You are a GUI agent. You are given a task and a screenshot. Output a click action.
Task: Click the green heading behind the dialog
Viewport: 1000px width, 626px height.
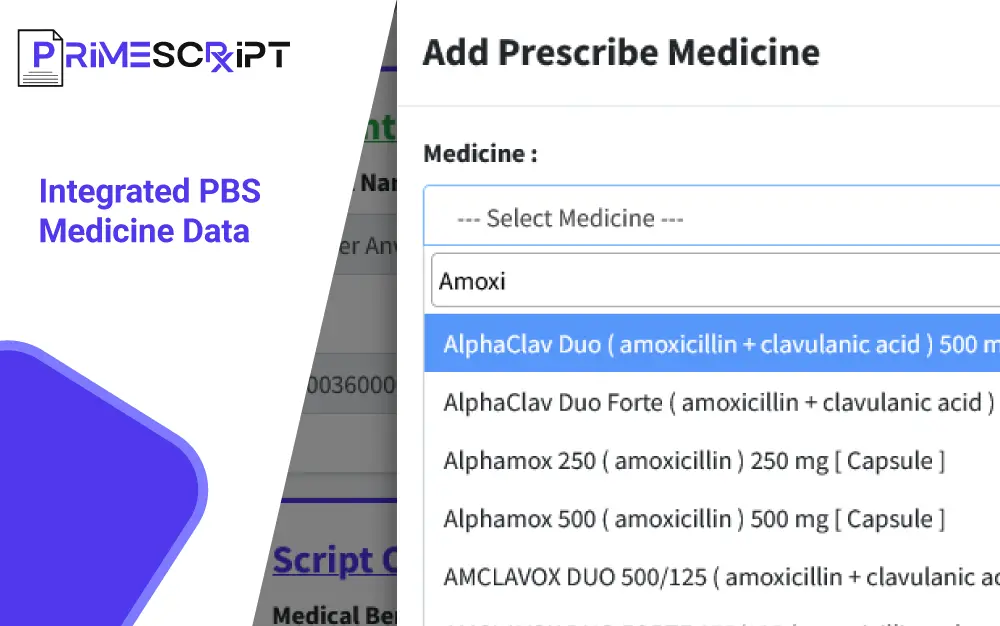tap(378, 128)
